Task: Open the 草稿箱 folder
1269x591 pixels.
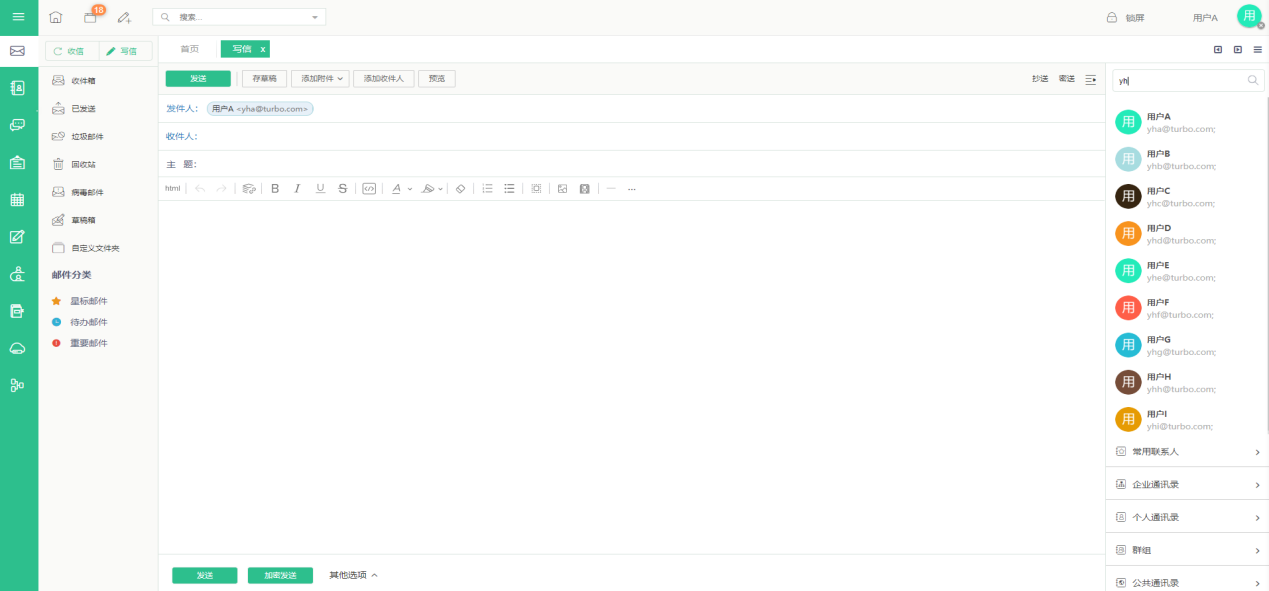Action: [x=84, y=220]
